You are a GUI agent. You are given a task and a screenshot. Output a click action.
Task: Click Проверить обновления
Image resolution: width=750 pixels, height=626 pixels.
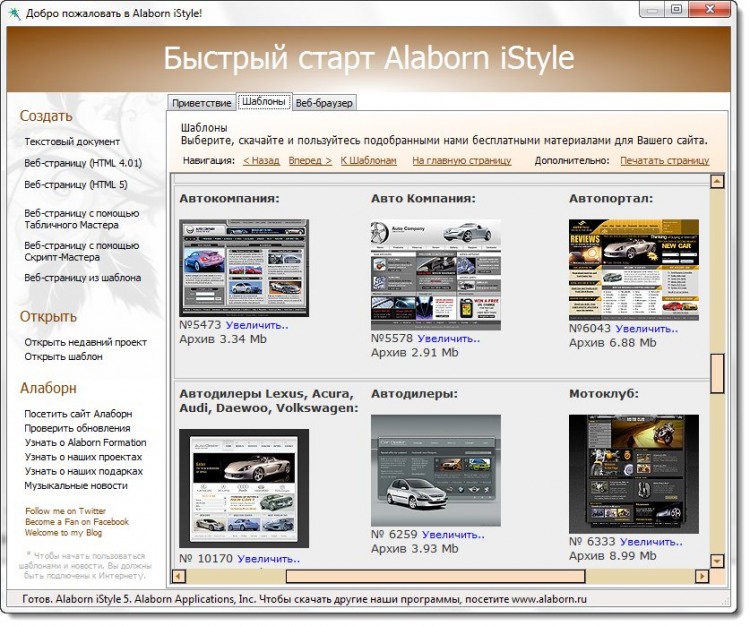click(x=77, y=428)
